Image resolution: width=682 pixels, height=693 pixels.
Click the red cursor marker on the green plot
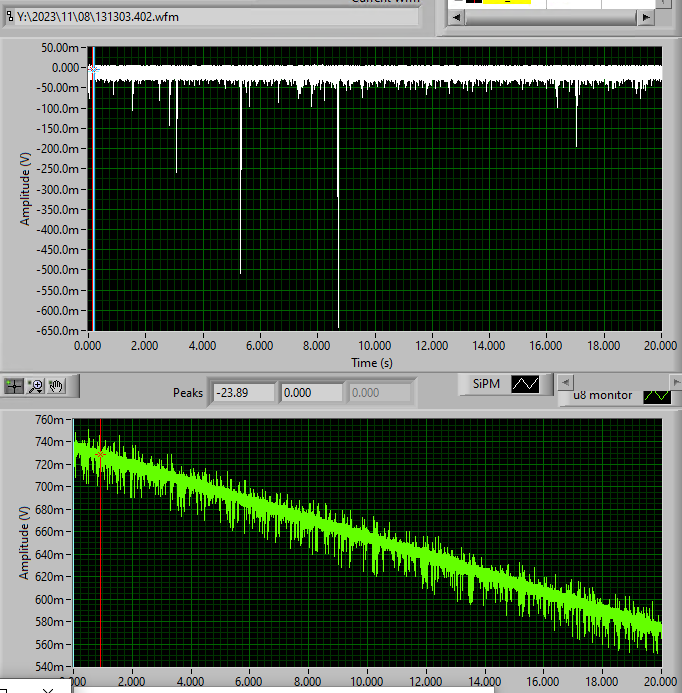click(x=101, y=454)
